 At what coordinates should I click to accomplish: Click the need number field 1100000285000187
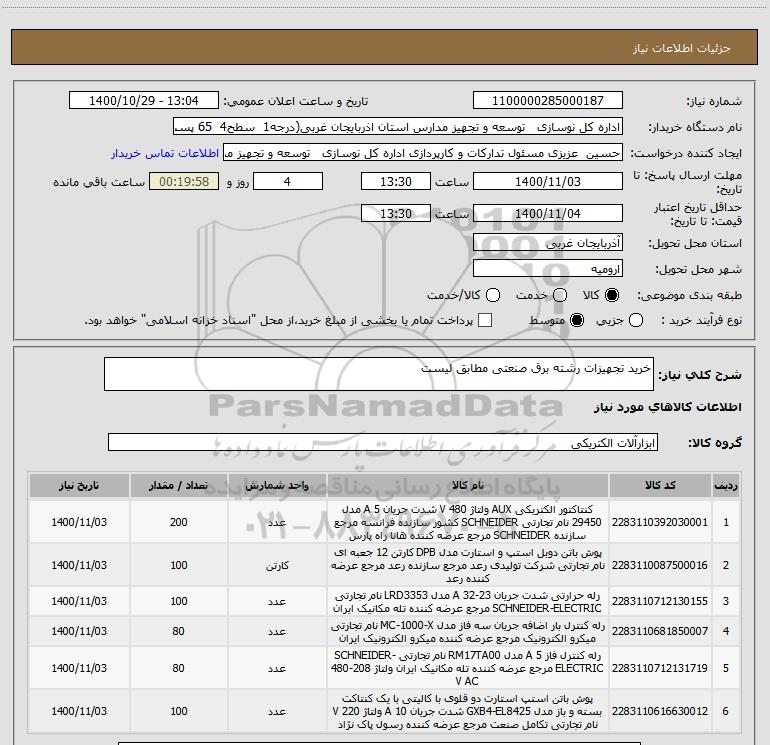[x=548, y=101]
